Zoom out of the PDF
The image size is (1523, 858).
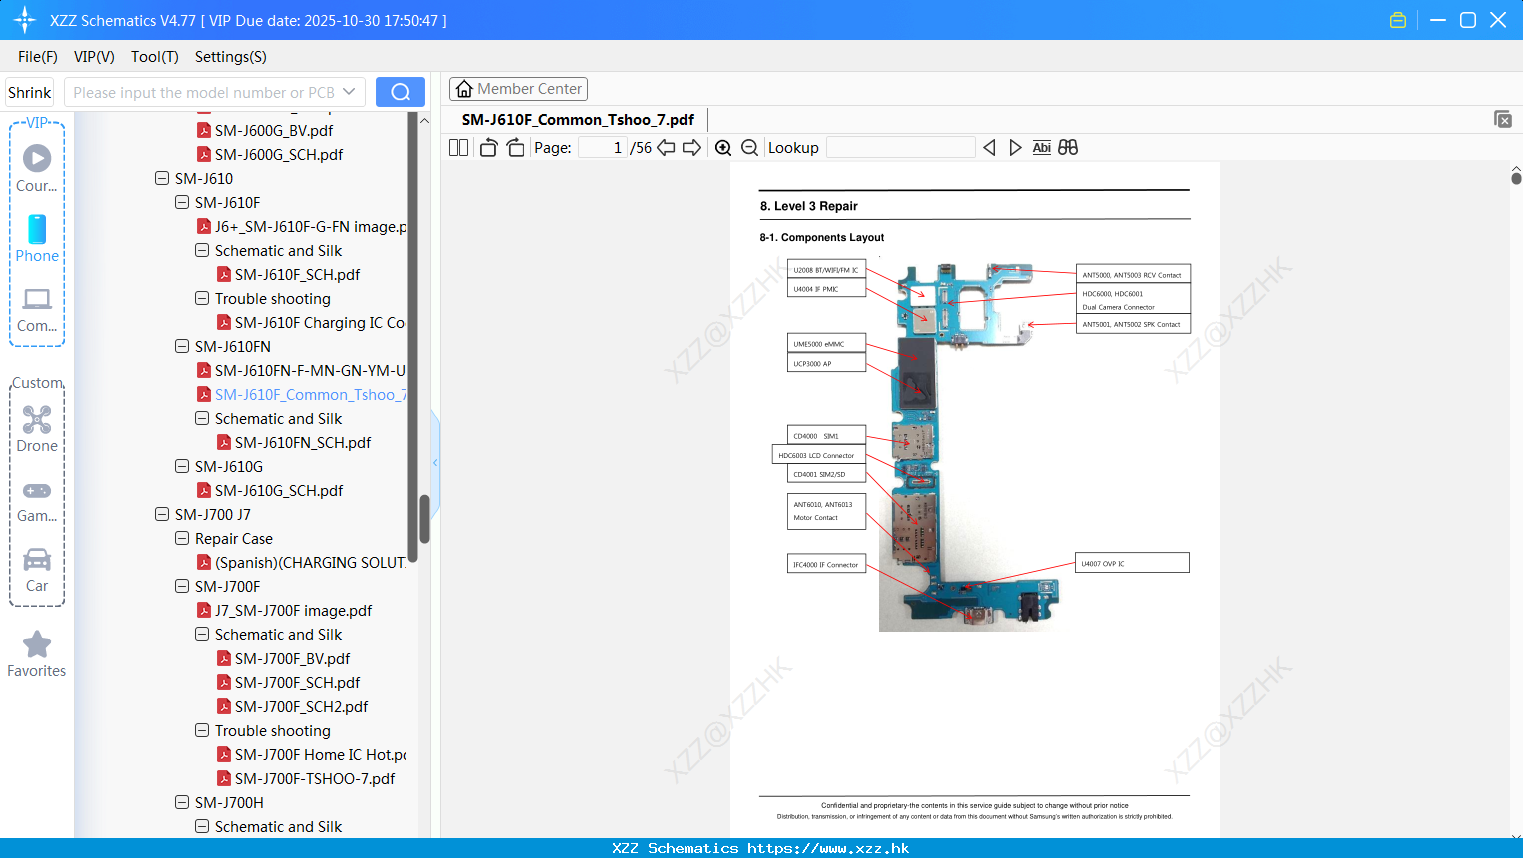click(750, 147)
